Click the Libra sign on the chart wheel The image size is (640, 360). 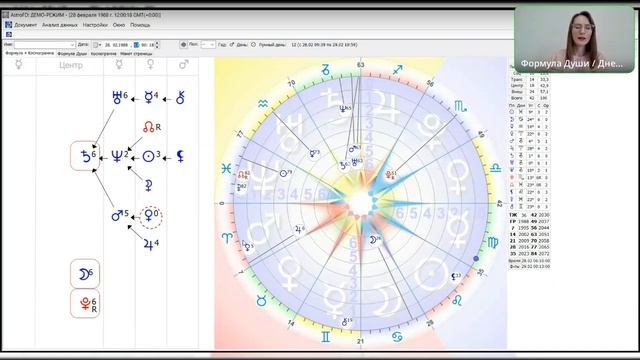pos(495,168)
